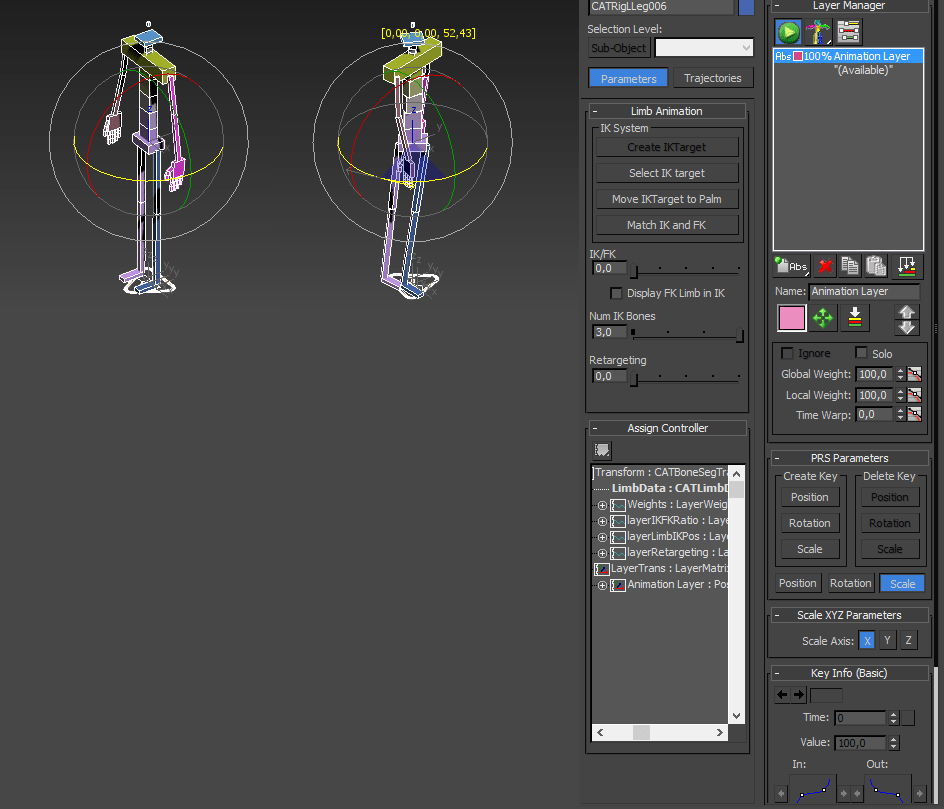Select the Parameters tab
Screen dimensions: 944x809
click(627, 77)
